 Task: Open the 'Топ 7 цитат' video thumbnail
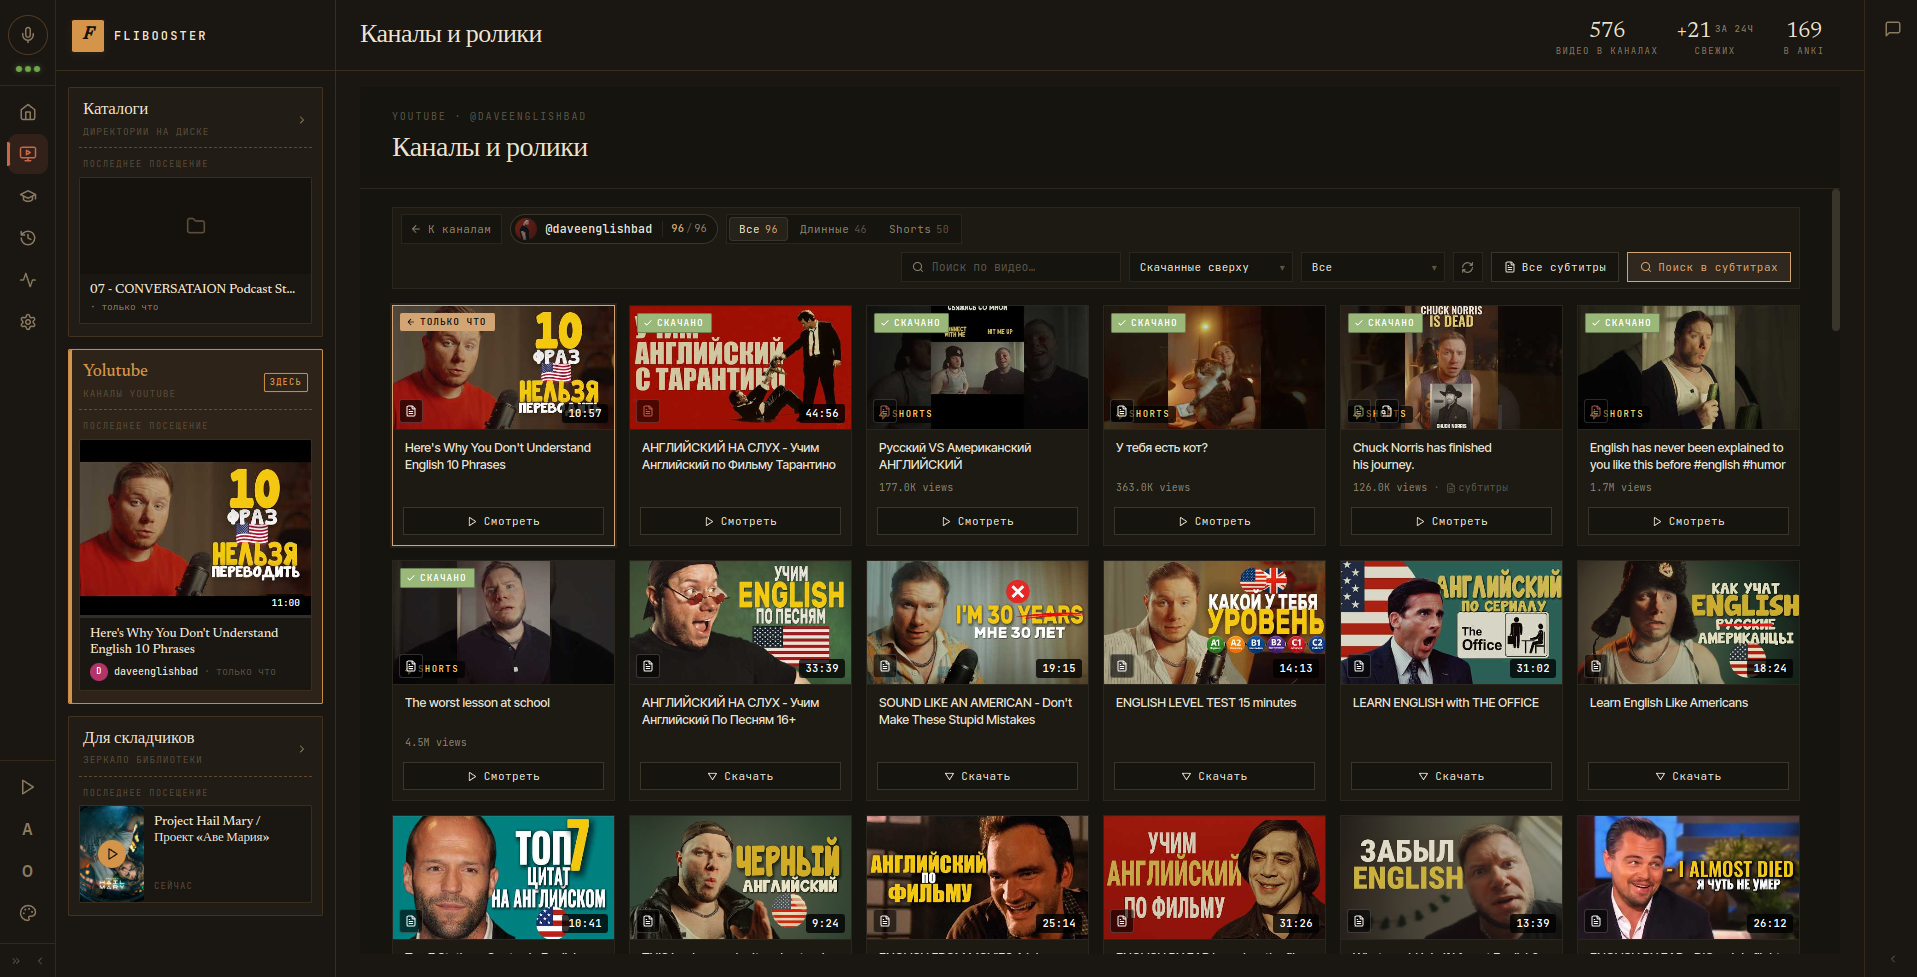(504, 877)
